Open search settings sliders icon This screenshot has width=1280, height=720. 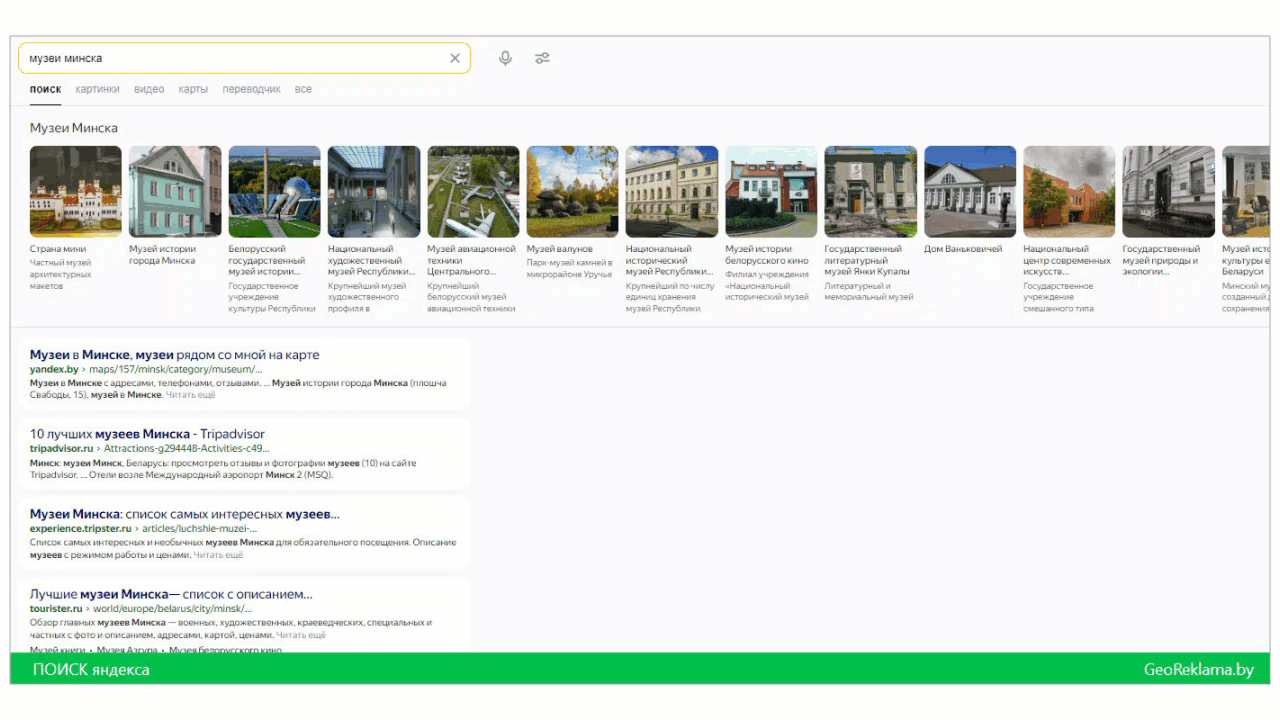click(542, 58)
